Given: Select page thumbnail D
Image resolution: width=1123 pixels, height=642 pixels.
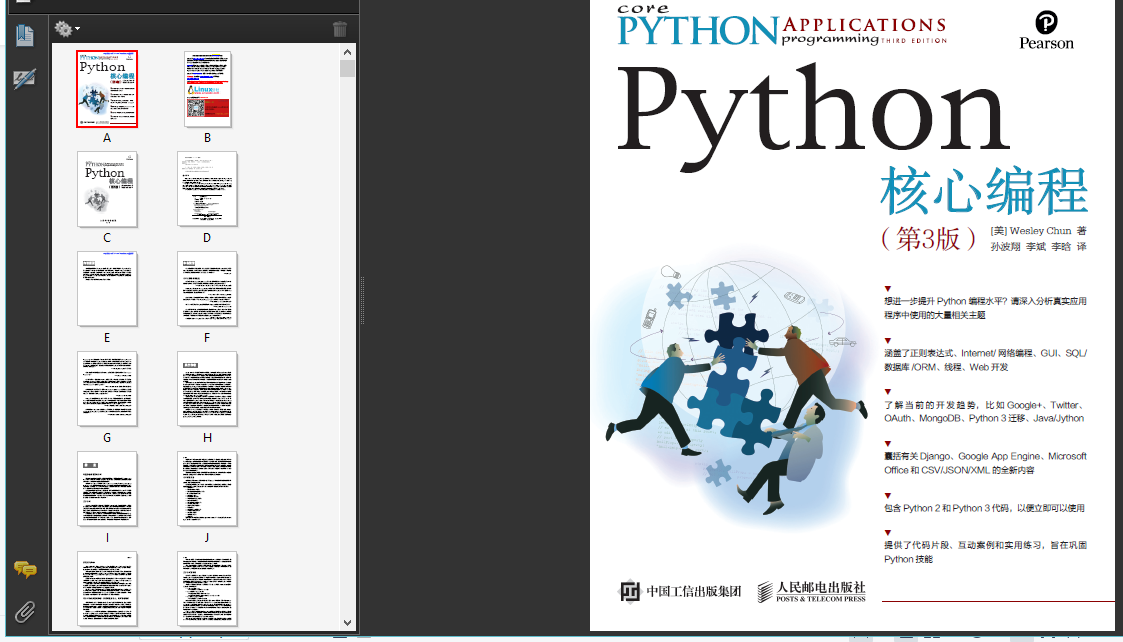Looking at the screenshot, I should point(207,189).
